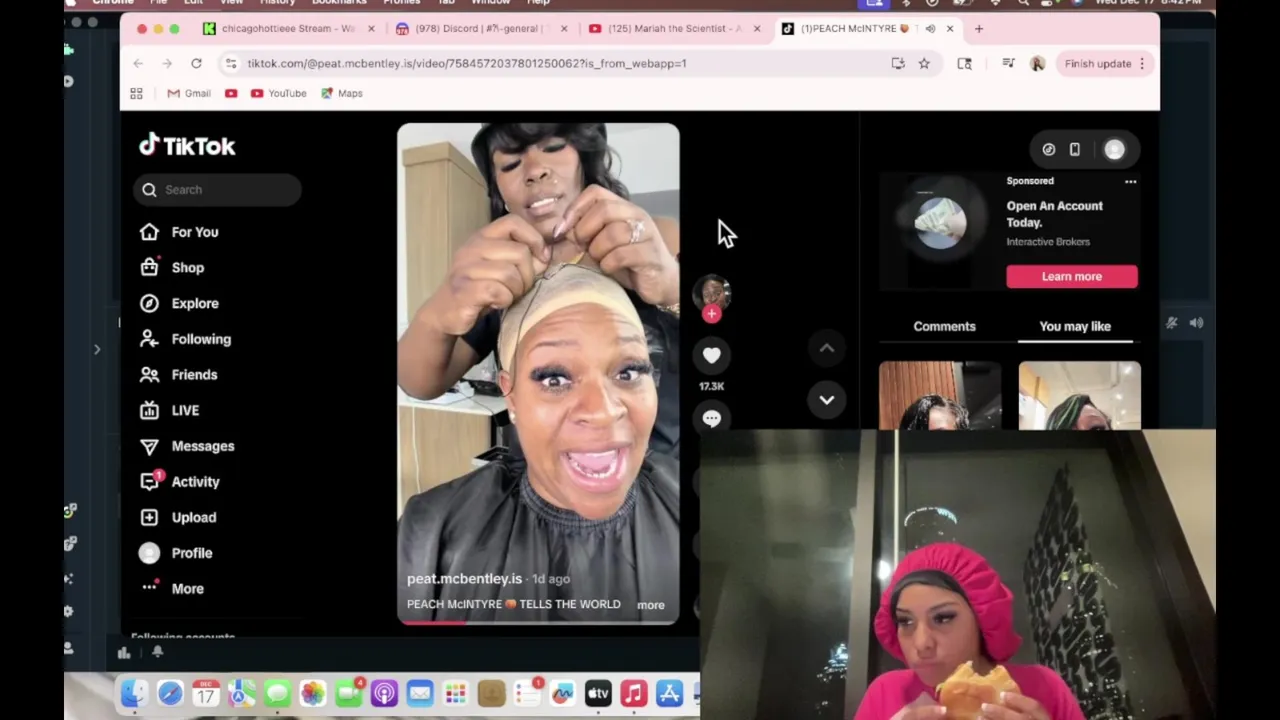Viewport: 1280px width, 720px height.
Task: Switch to You may like tab
Action: point(1075,326)
